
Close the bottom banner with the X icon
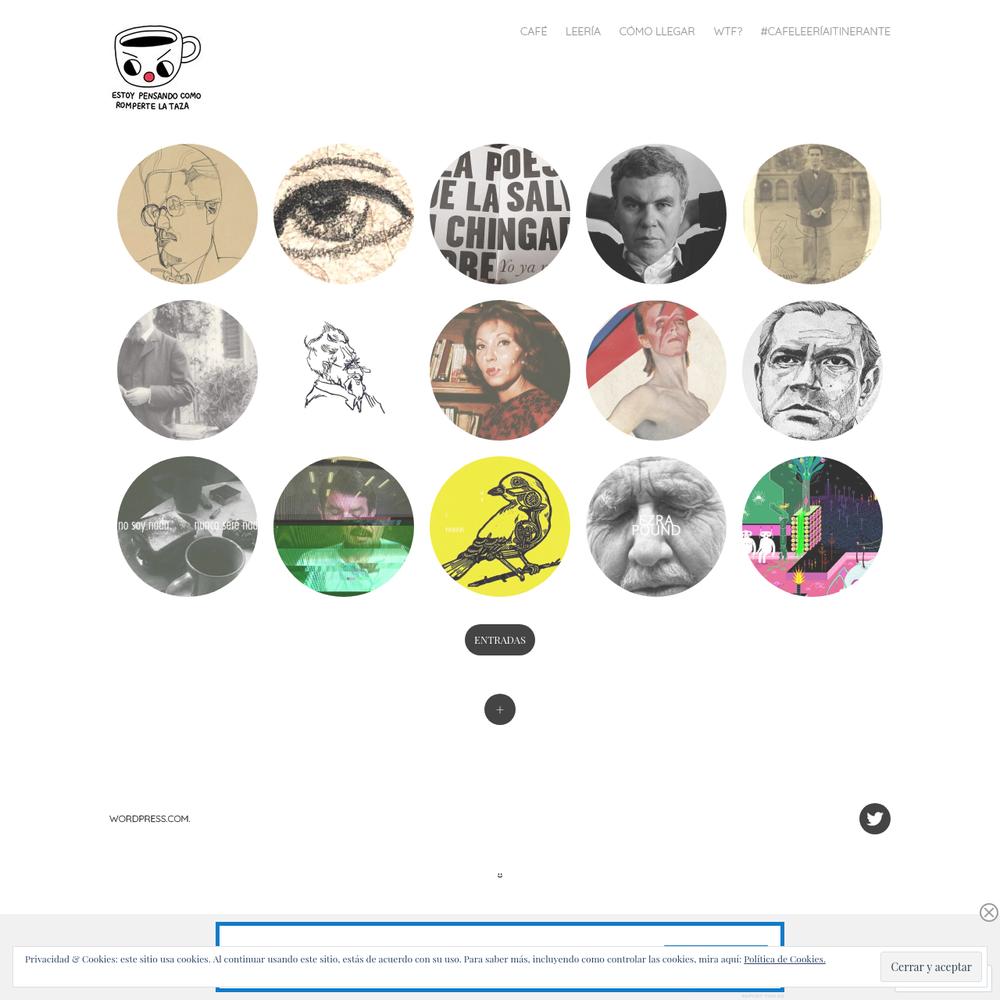[x=989, y=912]
